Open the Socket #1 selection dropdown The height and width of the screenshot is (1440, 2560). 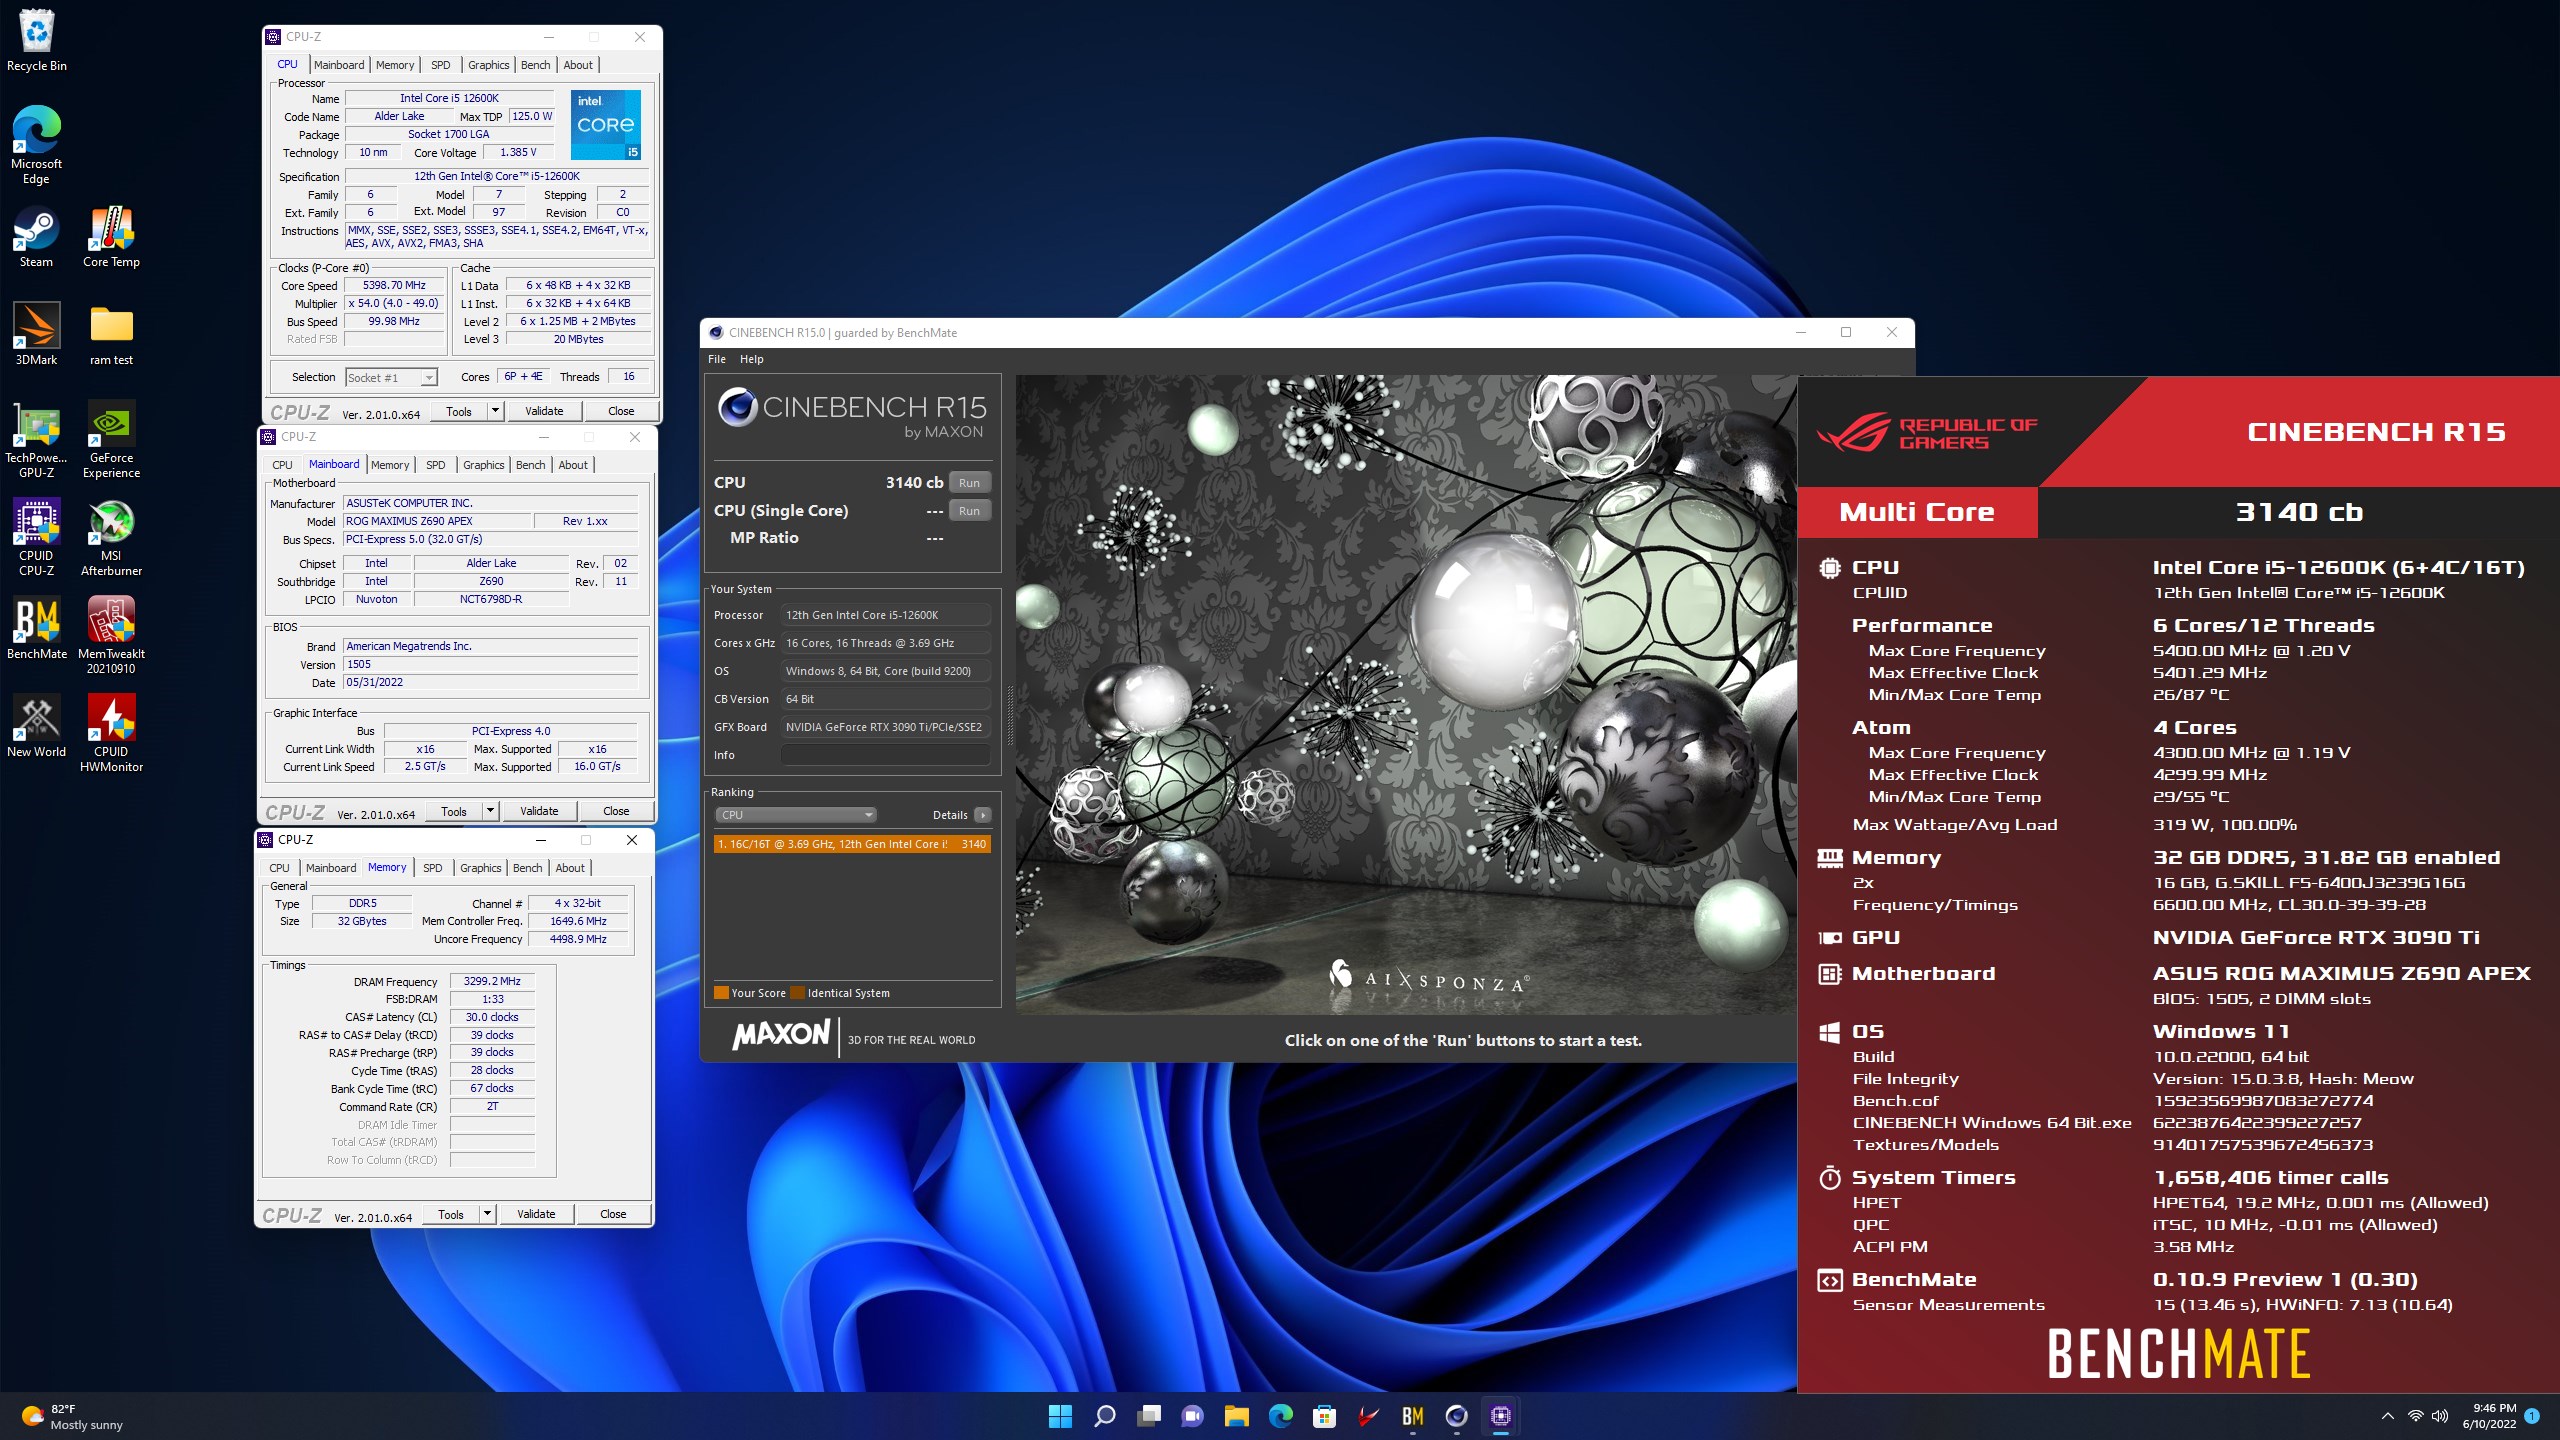pos(392,377)
